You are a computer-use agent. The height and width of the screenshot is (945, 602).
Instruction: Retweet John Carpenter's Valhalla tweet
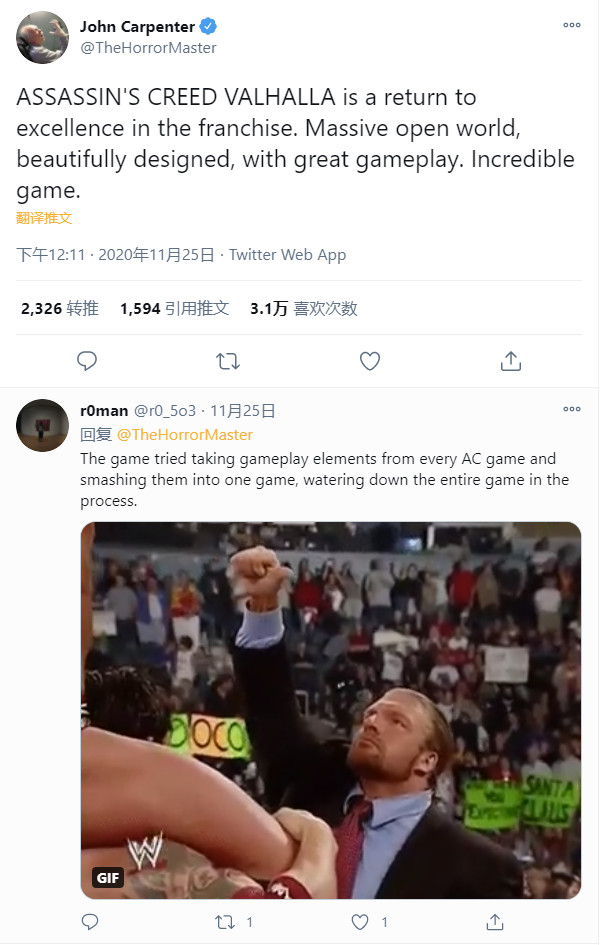point(228,361)
